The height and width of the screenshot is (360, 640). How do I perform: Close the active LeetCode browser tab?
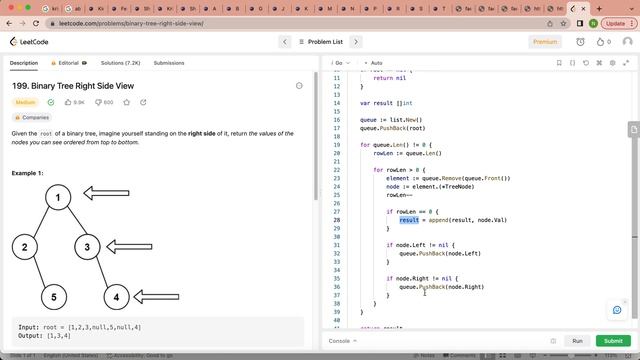(x=583, y=8)
